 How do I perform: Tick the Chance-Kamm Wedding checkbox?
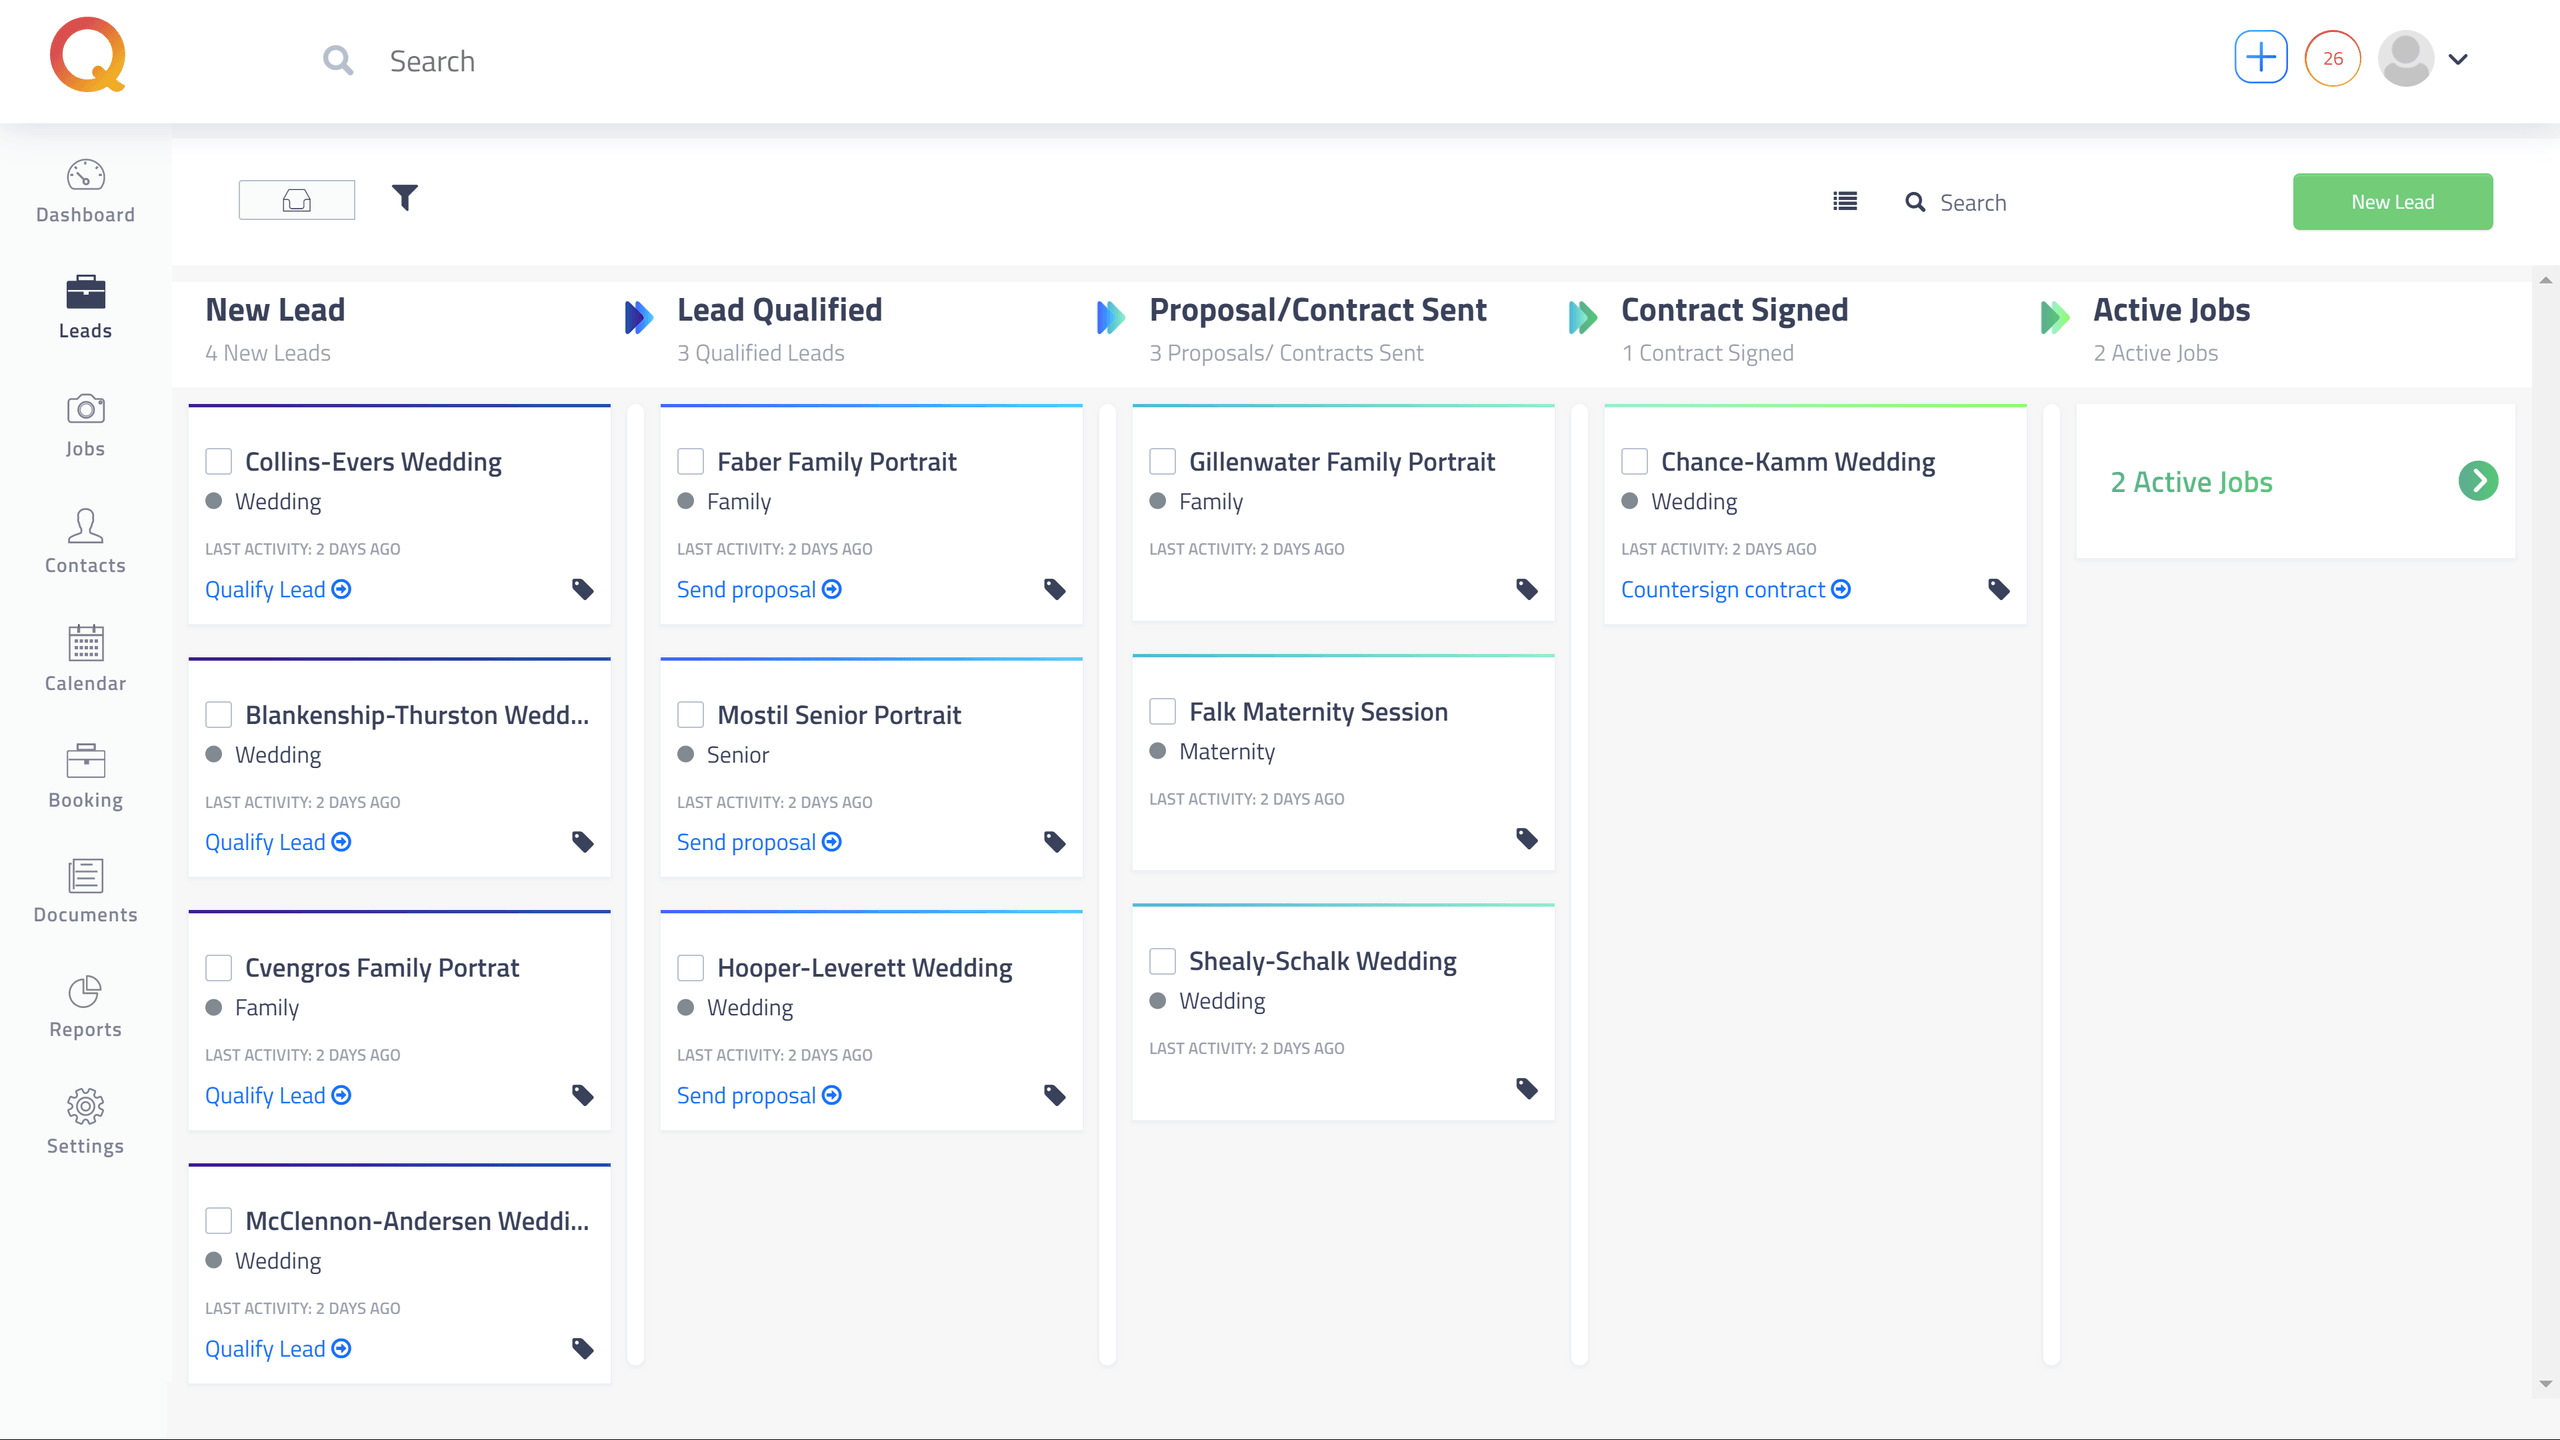coord(1635,461)
